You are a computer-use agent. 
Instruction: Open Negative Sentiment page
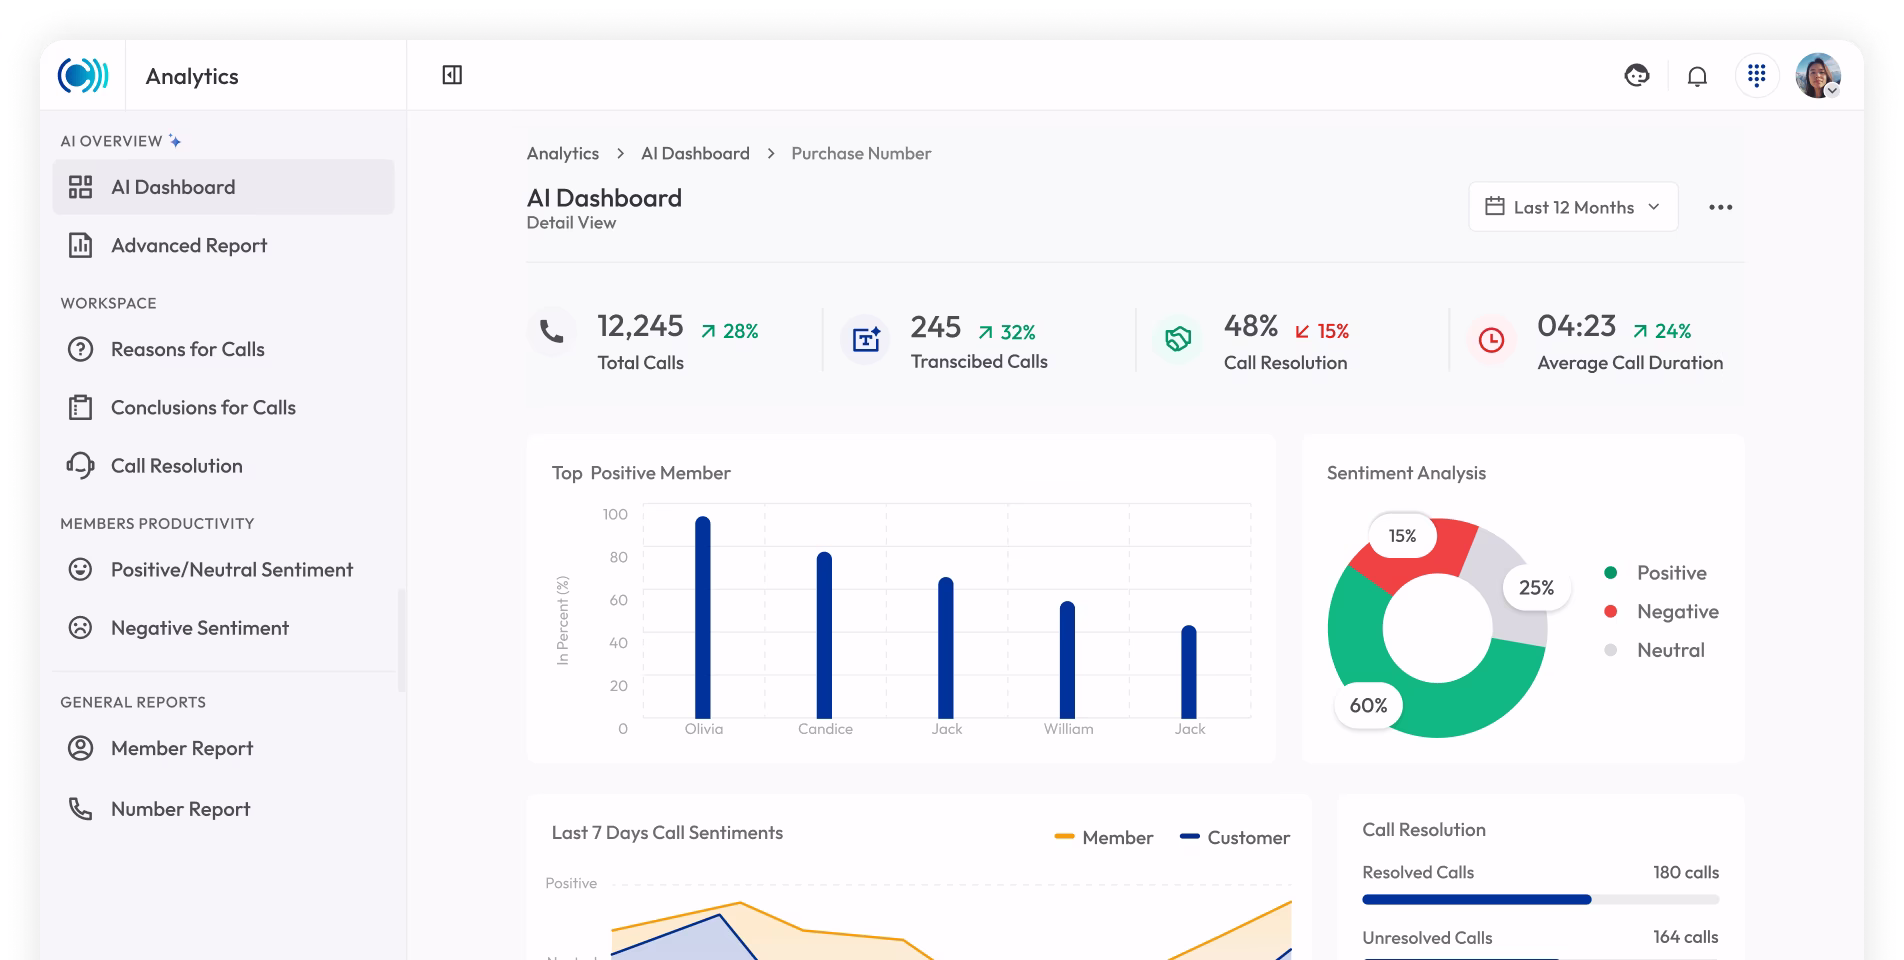point(223,627)
